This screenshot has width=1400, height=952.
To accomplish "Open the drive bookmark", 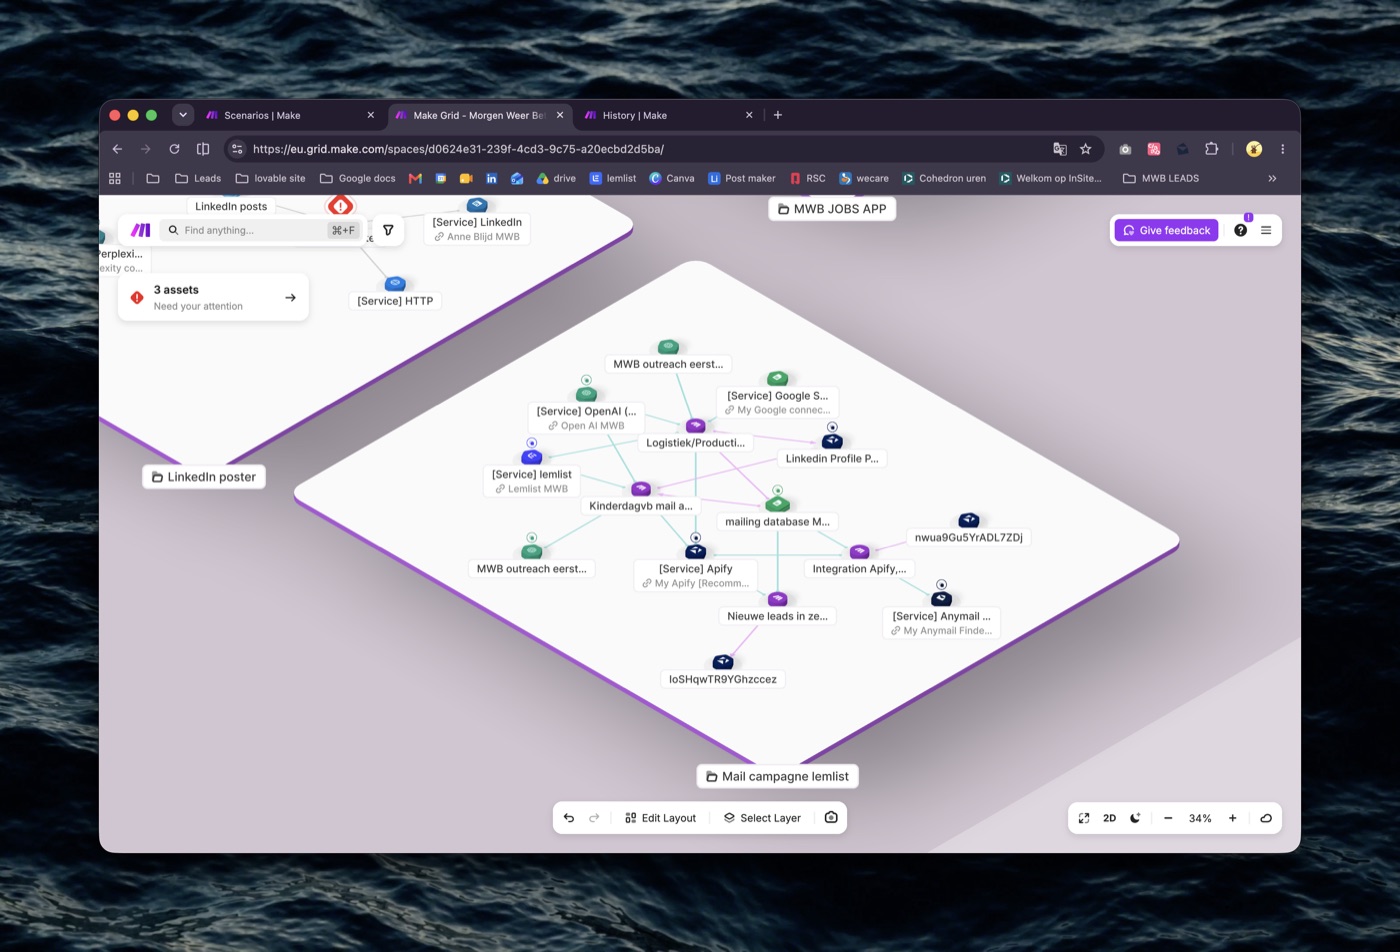I will [556, 178].
